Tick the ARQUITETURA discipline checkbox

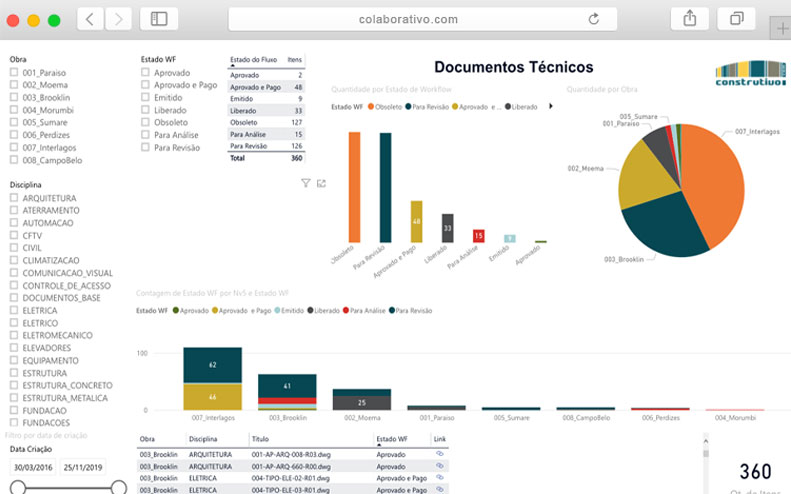[x=14, y=198]
